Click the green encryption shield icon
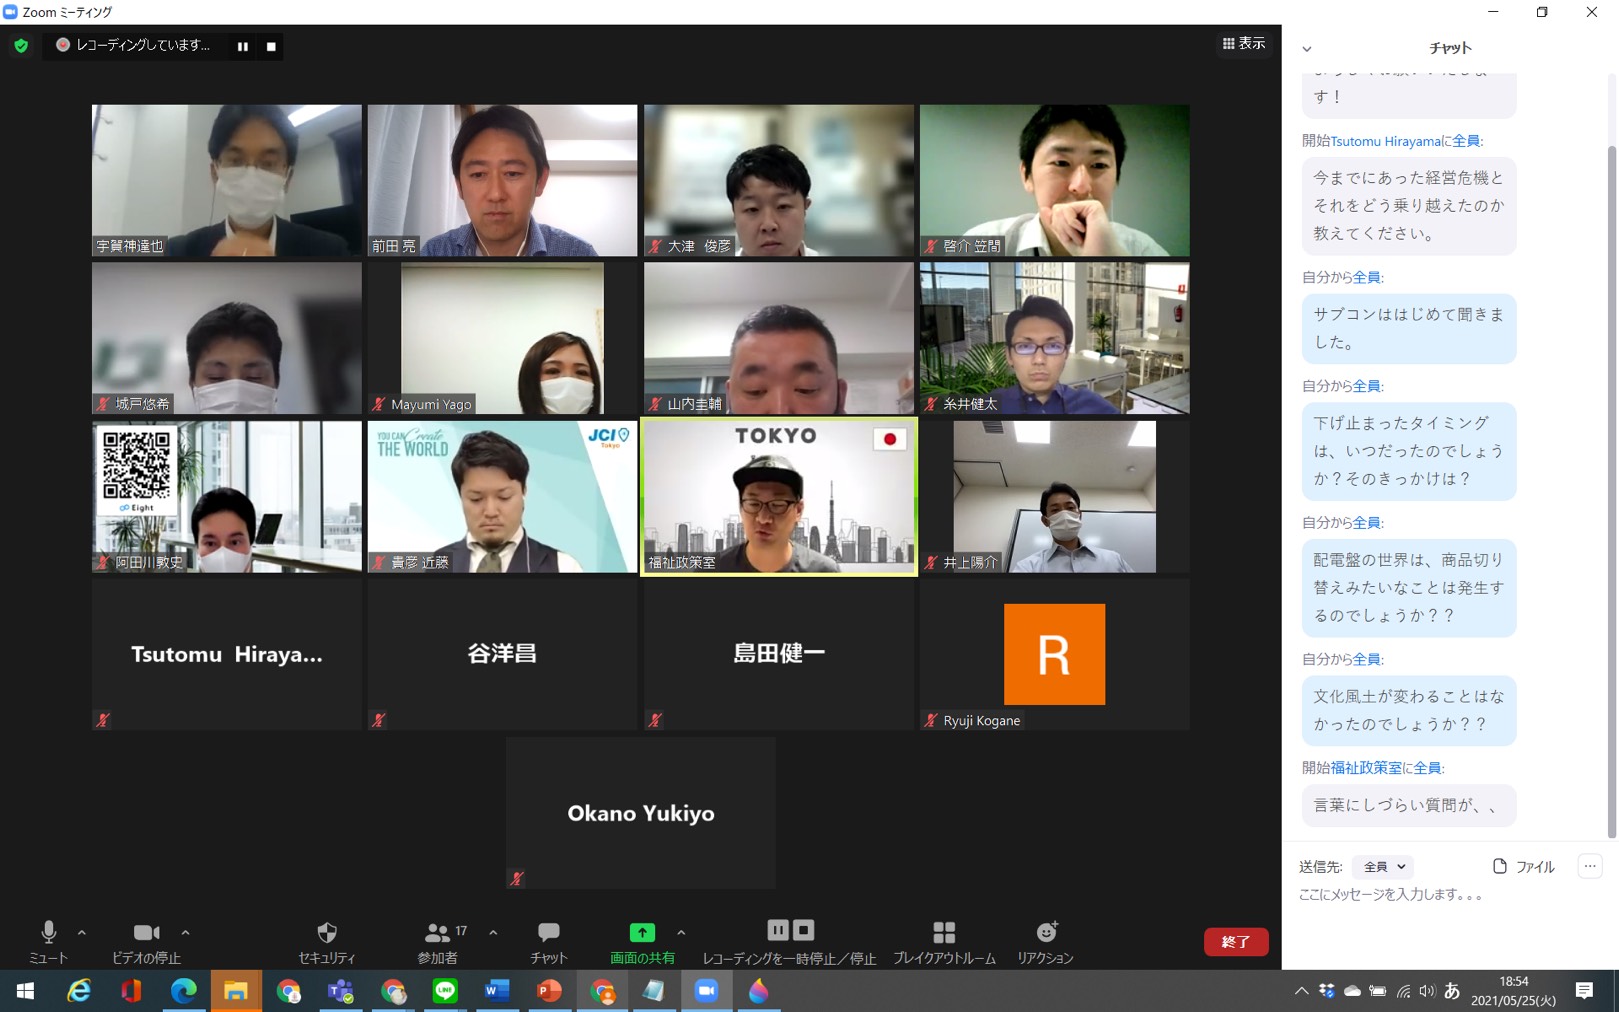Image resolution: width=1619 pixels, height=1012 pixels. (x=21, y=46)
